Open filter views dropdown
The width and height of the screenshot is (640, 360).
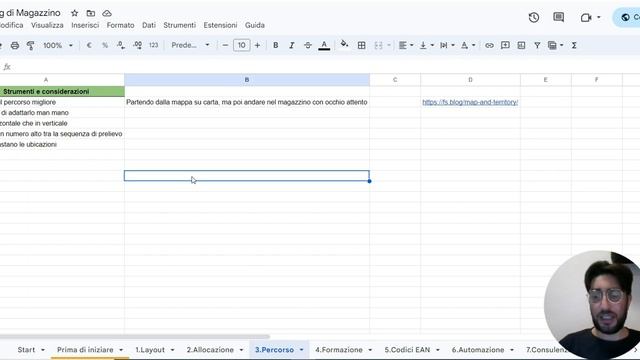pos(556,45)
